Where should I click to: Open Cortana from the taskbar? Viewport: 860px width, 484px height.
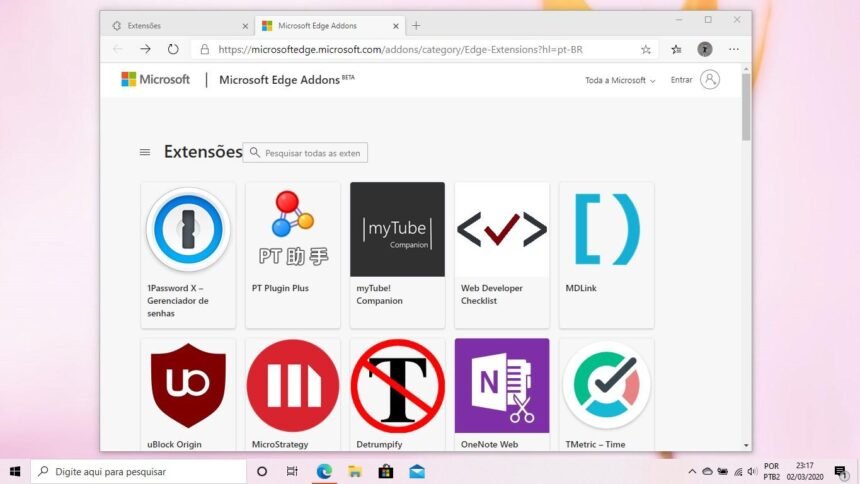tap(262, 471)
